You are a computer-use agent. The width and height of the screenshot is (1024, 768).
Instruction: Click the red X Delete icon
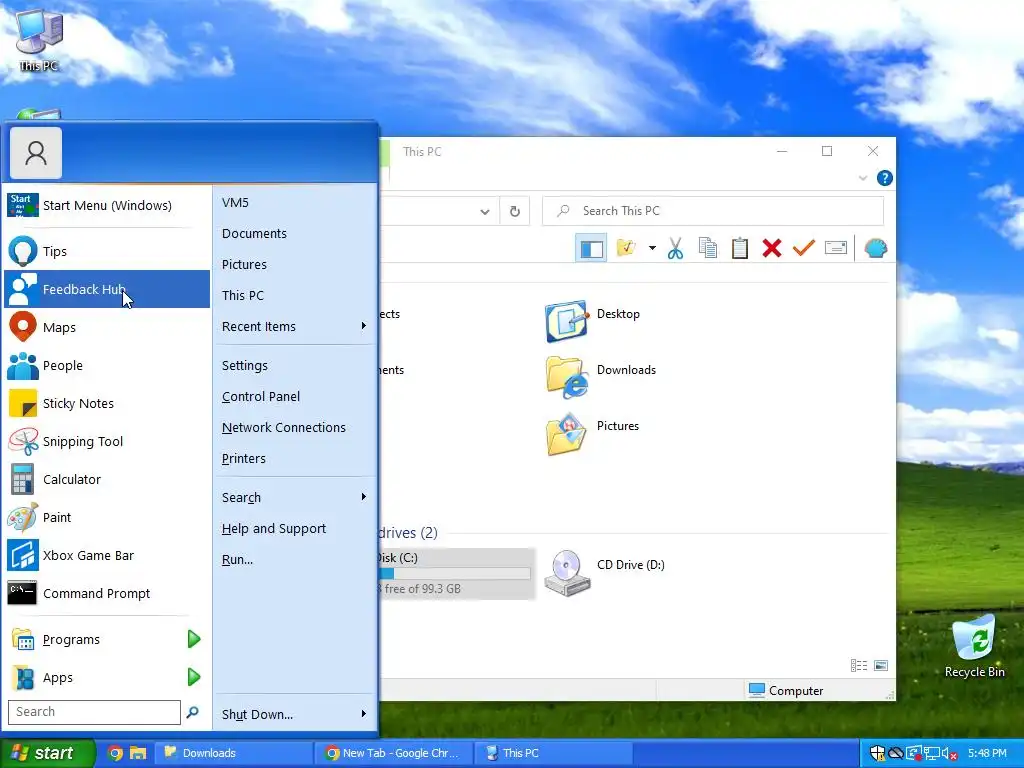click(x=771, y=248)
